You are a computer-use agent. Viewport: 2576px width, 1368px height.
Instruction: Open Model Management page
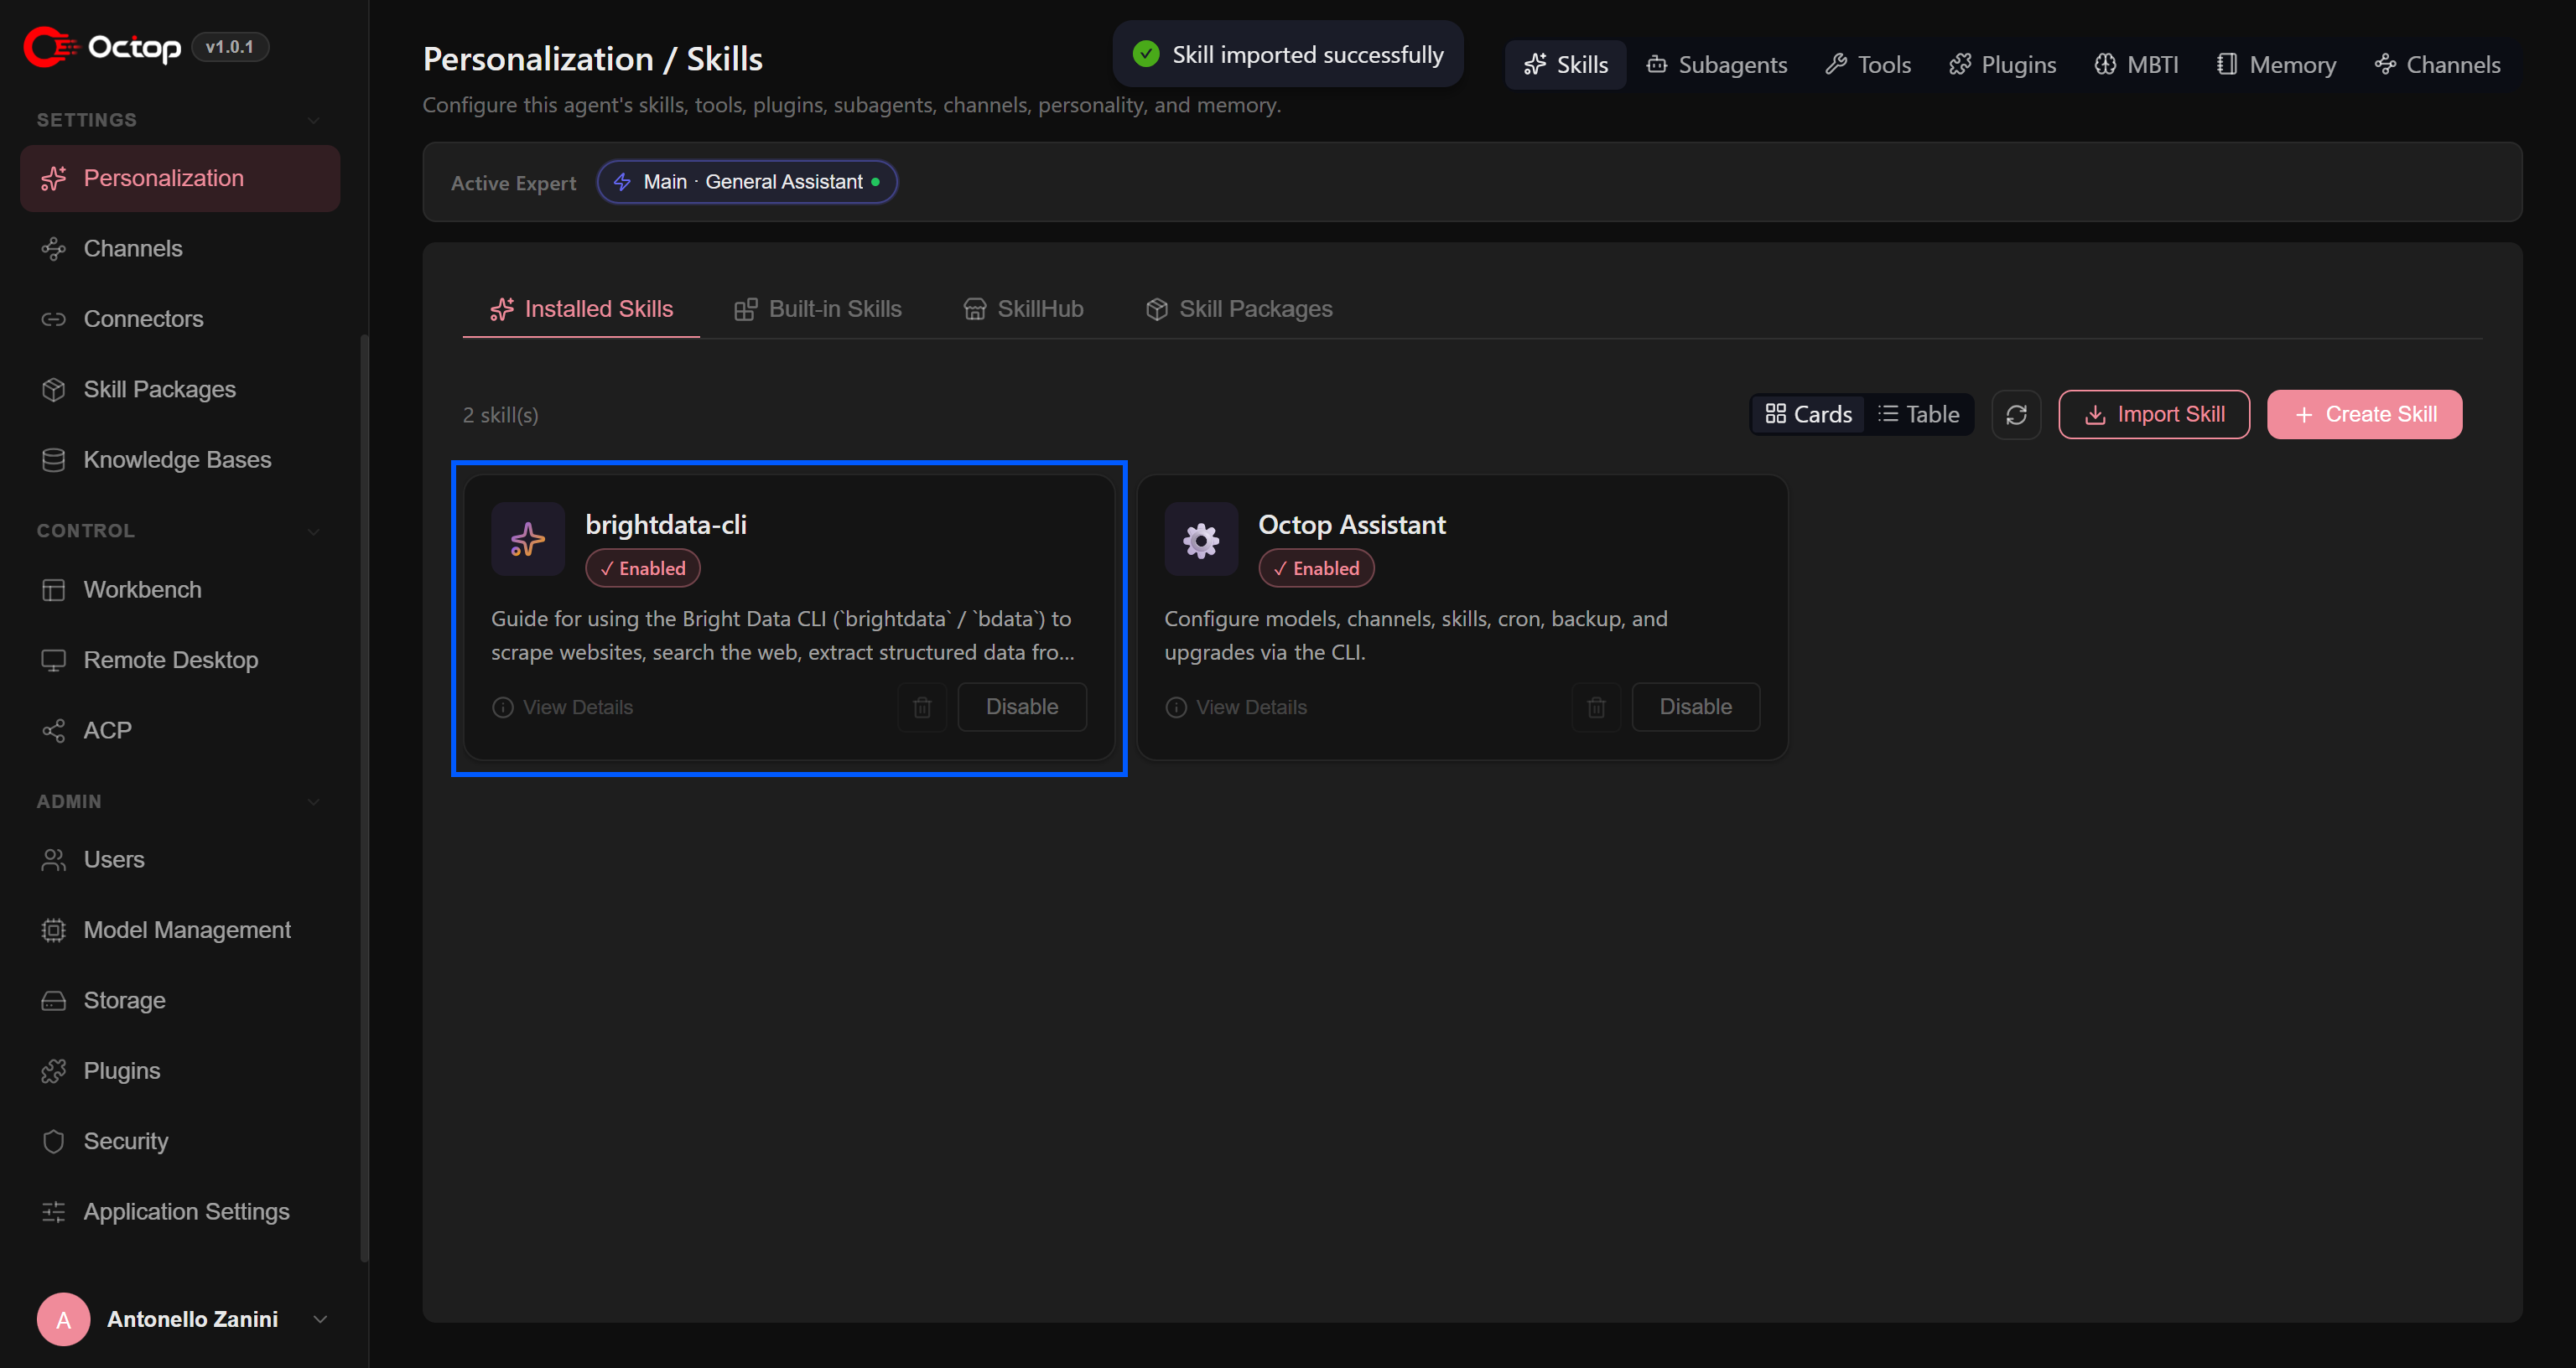coord(180,930)
